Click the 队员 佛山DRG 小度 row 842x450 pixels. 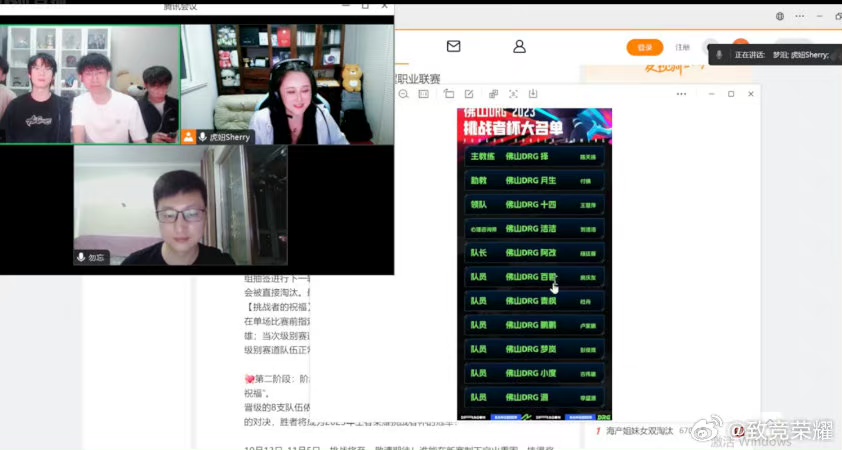click(x=534, y=373)
